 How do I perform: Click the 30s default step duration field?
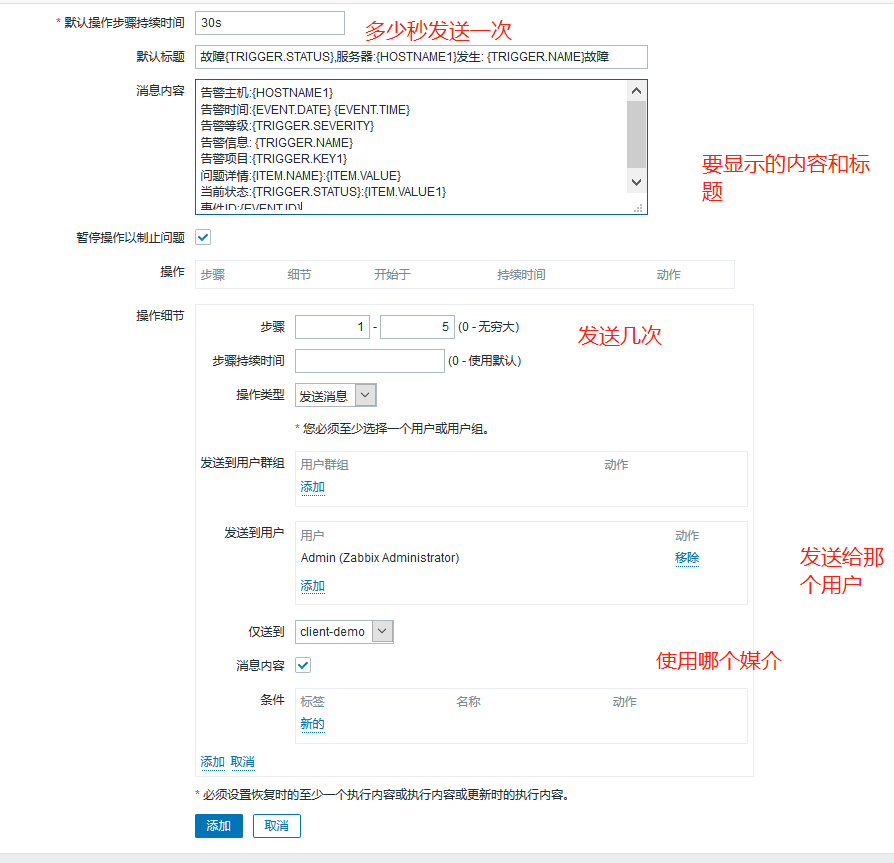(x=268, y=22)
